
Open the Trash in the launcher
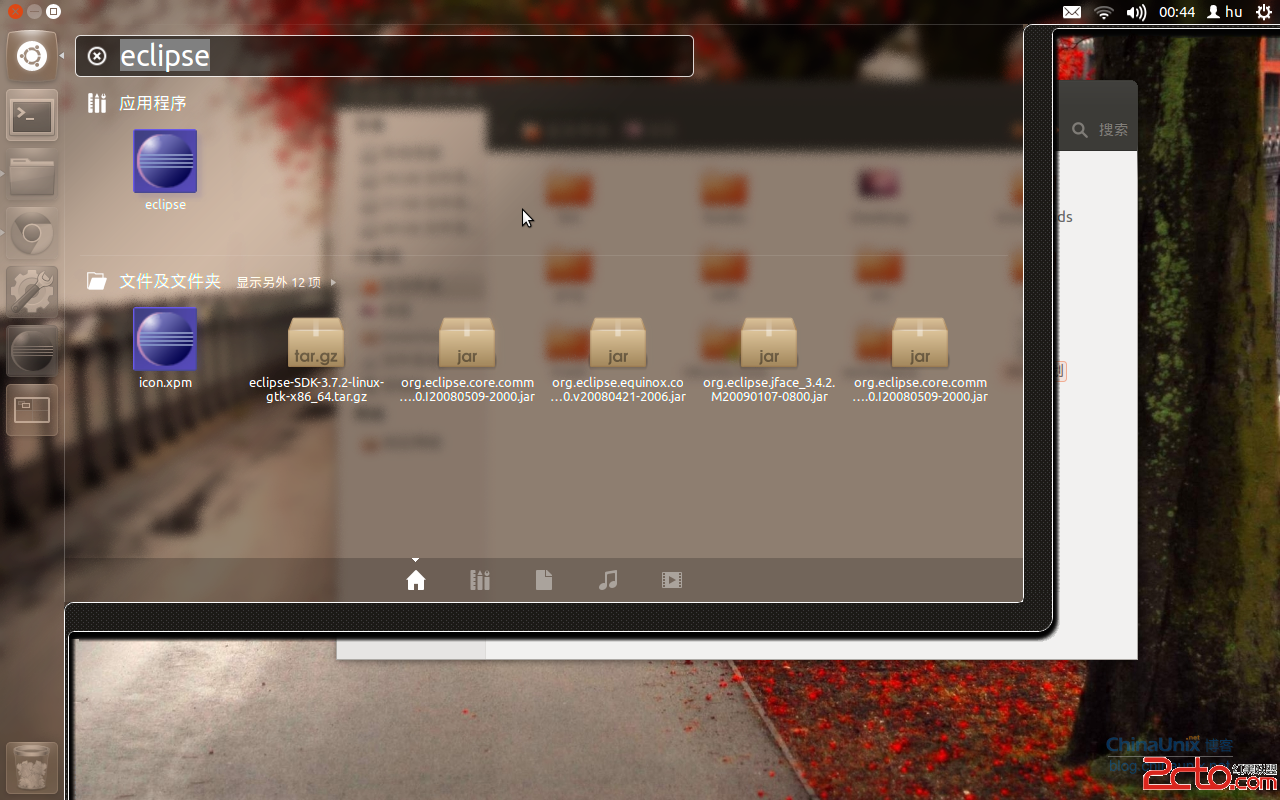tap(32, 768)
